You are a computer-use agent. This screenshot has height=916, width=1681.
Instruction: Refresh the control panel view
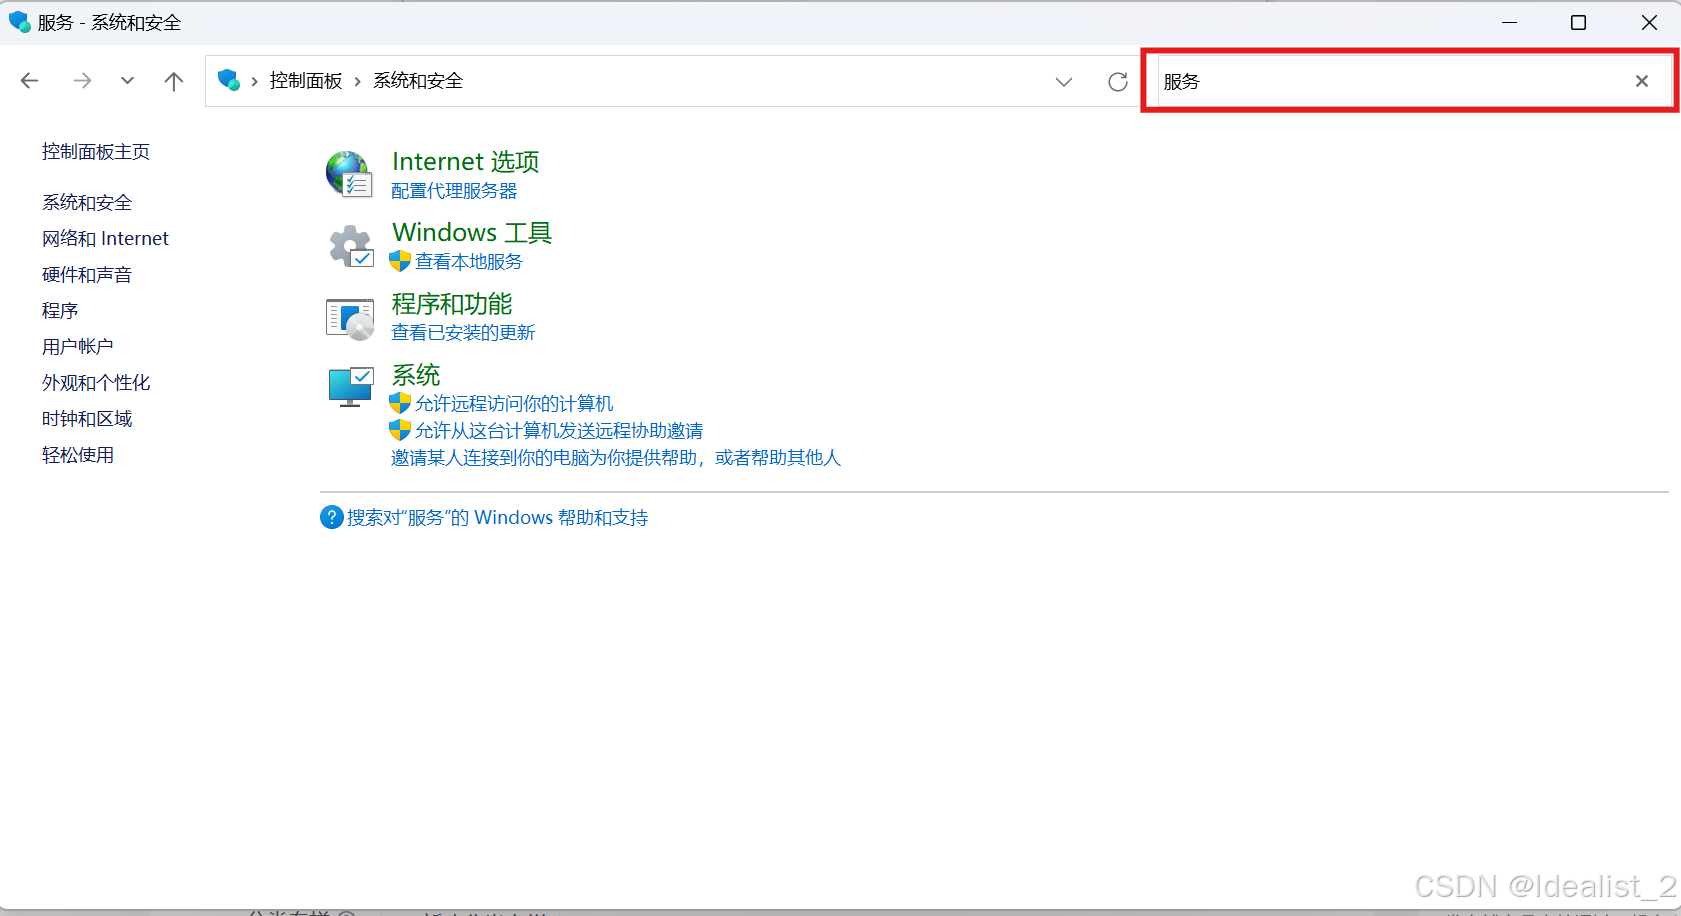1118,82
